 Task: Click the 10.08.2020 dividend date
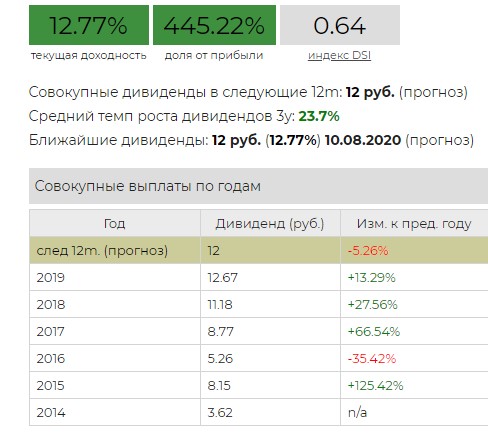(x=363, y=140)
